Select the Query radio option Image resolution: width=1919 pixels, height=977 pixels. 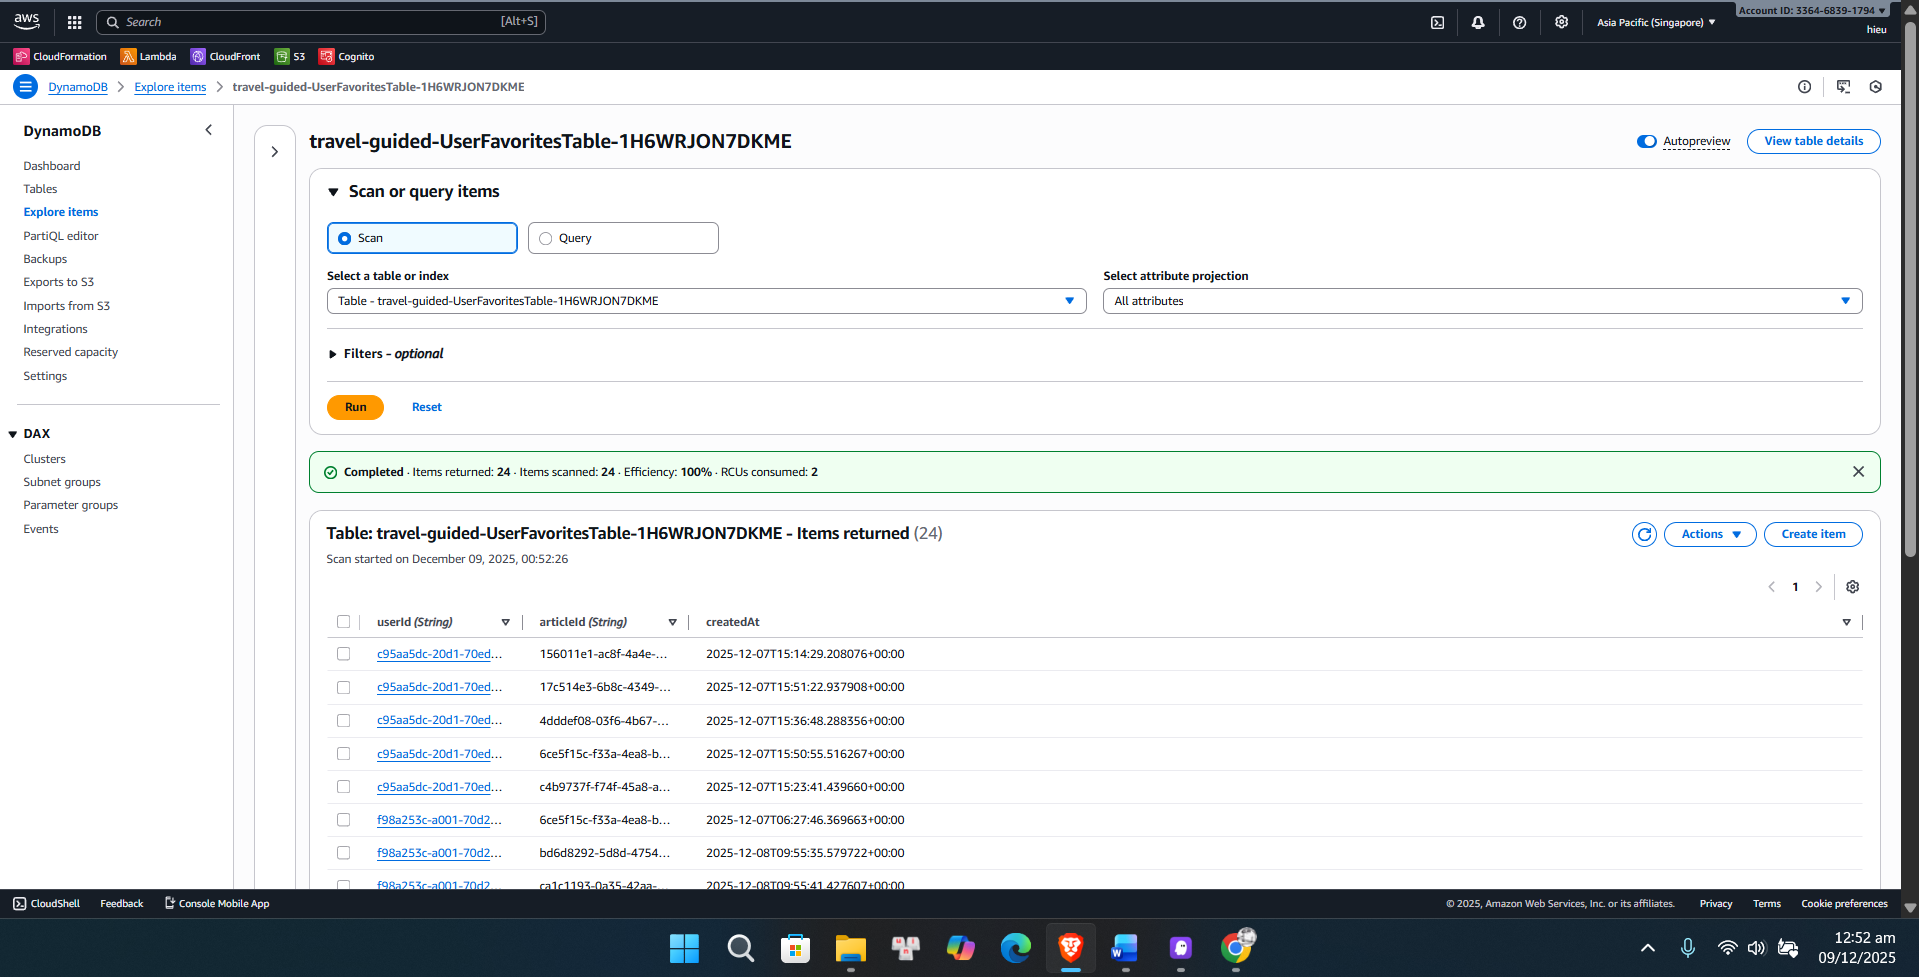click(546, 239)
